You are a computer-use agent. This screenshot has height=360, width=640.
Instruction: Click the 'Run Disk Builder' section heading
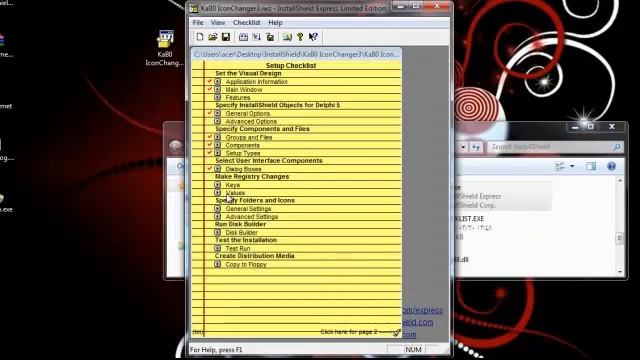click(240, 224)
